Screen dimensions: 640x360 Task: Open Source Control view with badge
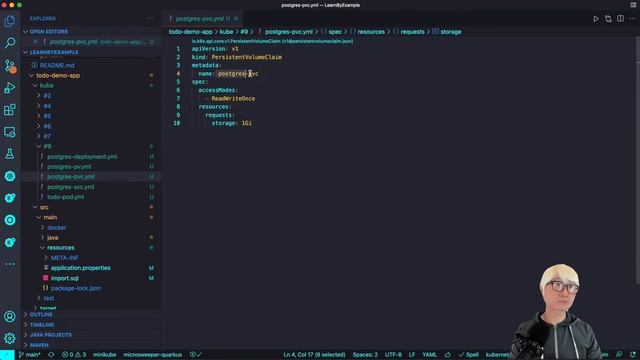(10, 66)
